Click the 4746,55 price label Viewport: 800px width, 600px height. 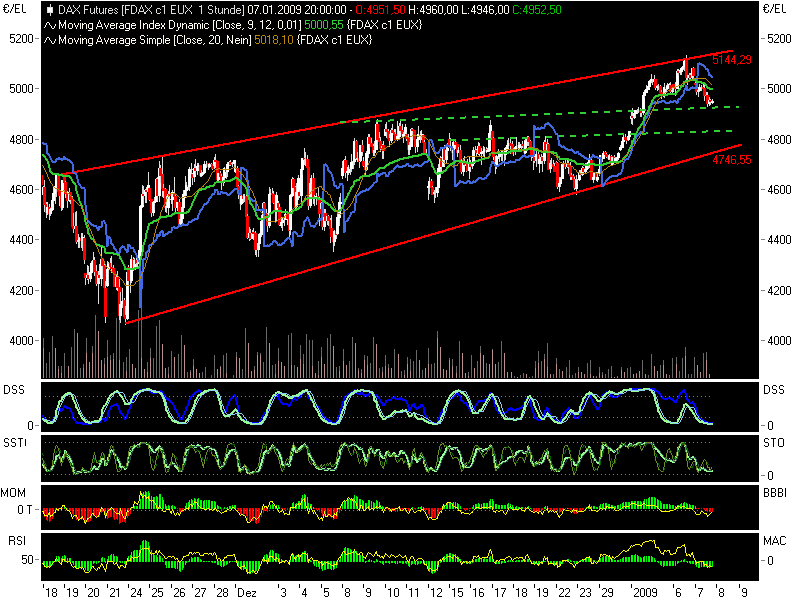[730, 158]
